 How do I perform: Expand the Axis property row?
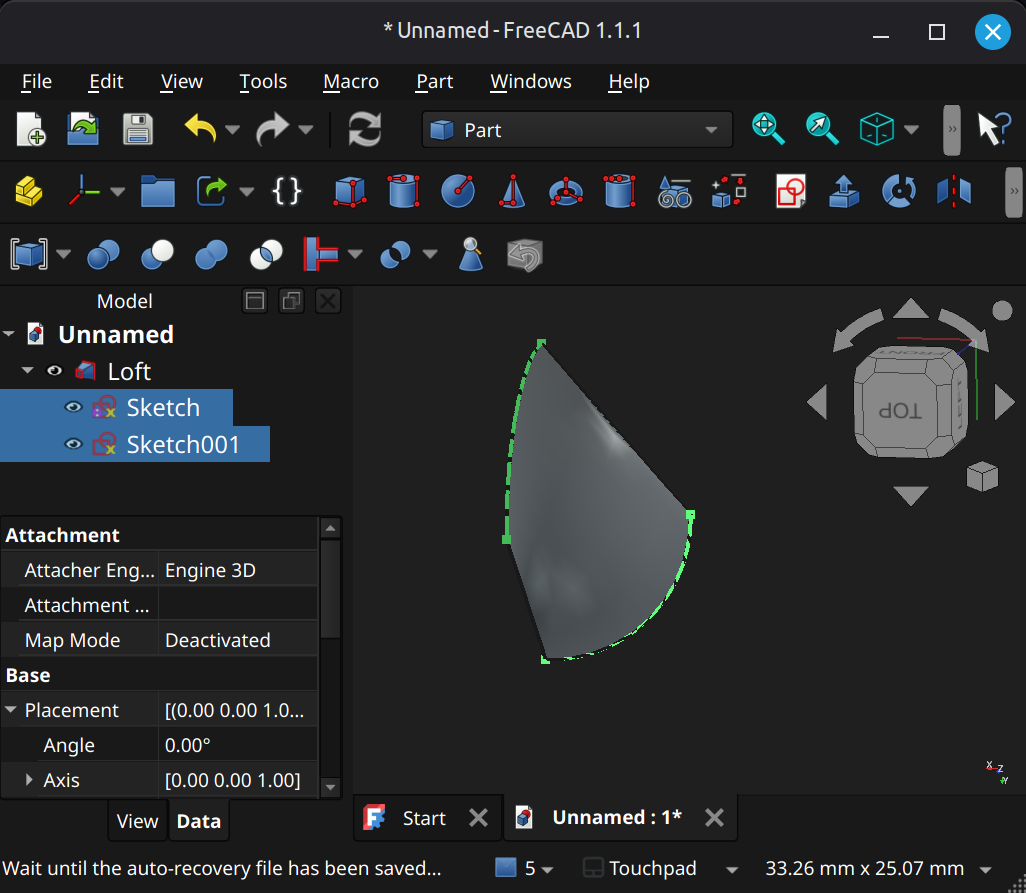pyautogui.click(x=29, y=780)
